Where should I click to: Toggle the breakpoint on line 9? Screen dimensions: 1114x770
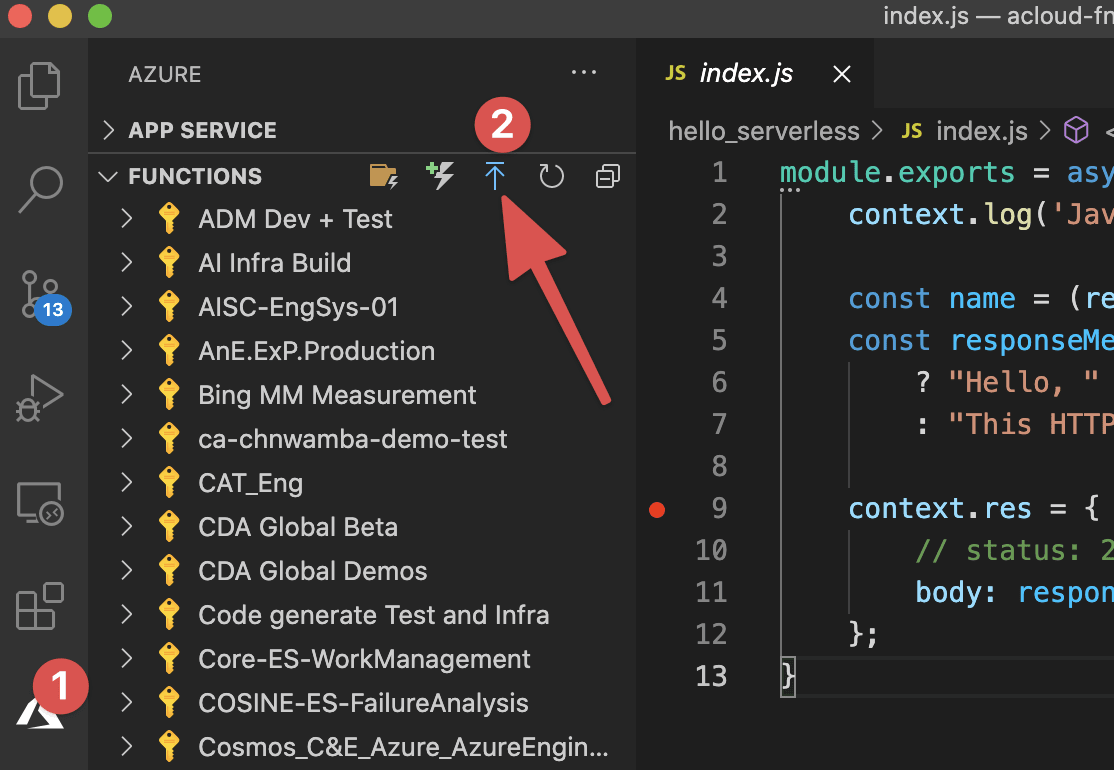pyautogui.click(x=657, y=509)
